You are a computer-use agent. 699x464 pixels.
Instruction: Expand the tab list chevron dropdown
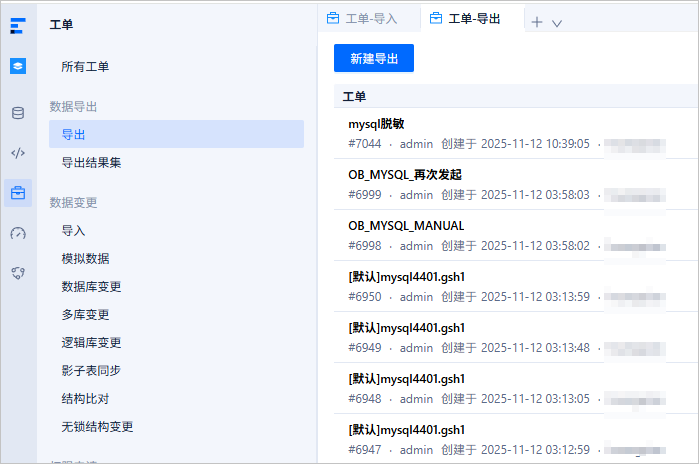(x=557, y=23)
